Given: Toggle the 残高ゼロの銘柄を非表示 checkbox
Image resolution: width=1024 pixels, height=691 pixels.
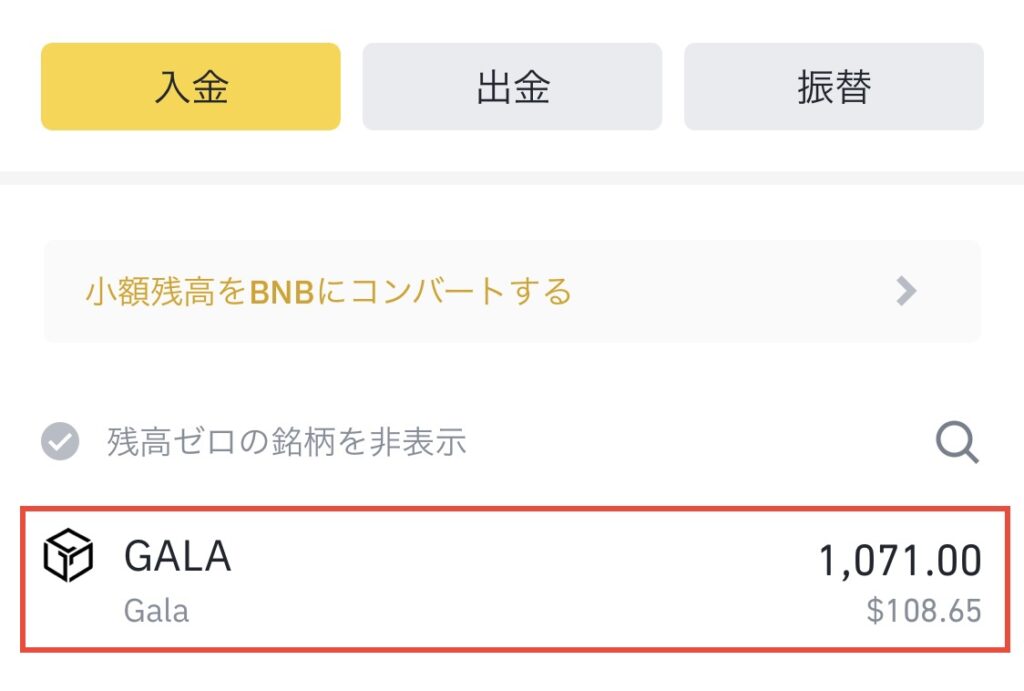Looking at the screenshot, I should pos(60,442).
